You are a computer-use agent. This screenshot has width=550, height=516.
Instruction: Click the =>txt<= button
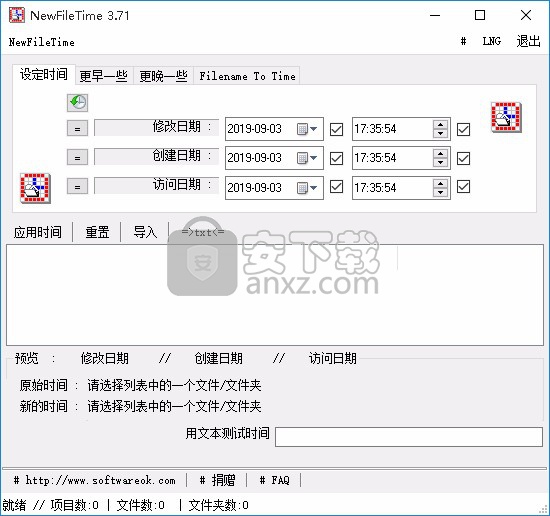203,232
